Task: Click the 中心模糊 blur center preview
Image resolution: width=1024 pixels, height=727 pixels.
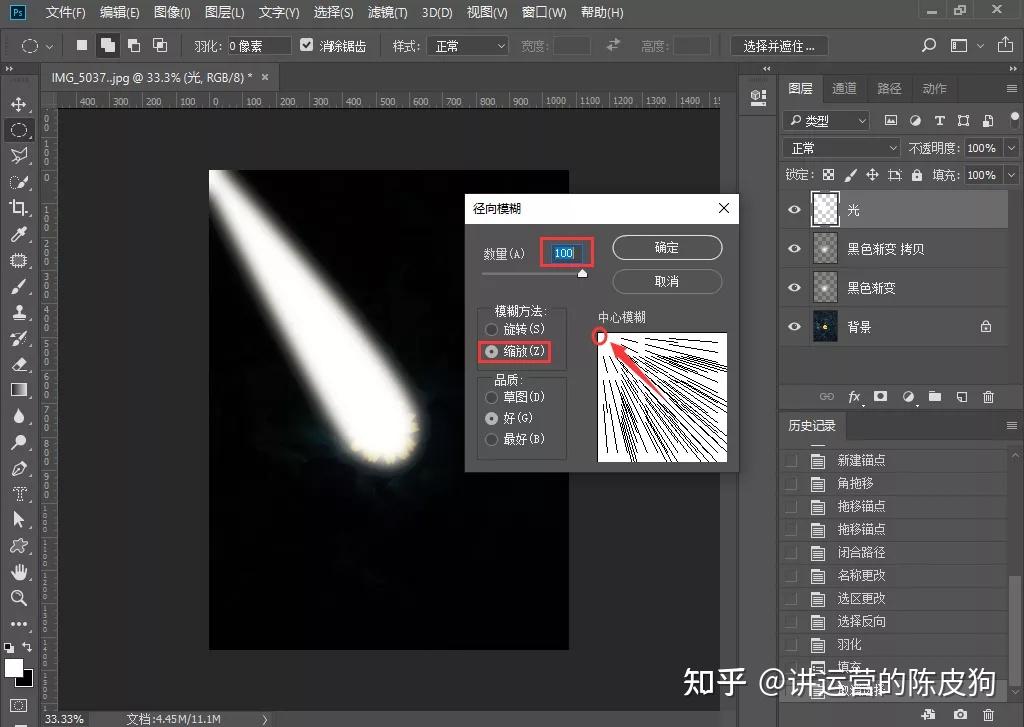Action: (662, 397)
